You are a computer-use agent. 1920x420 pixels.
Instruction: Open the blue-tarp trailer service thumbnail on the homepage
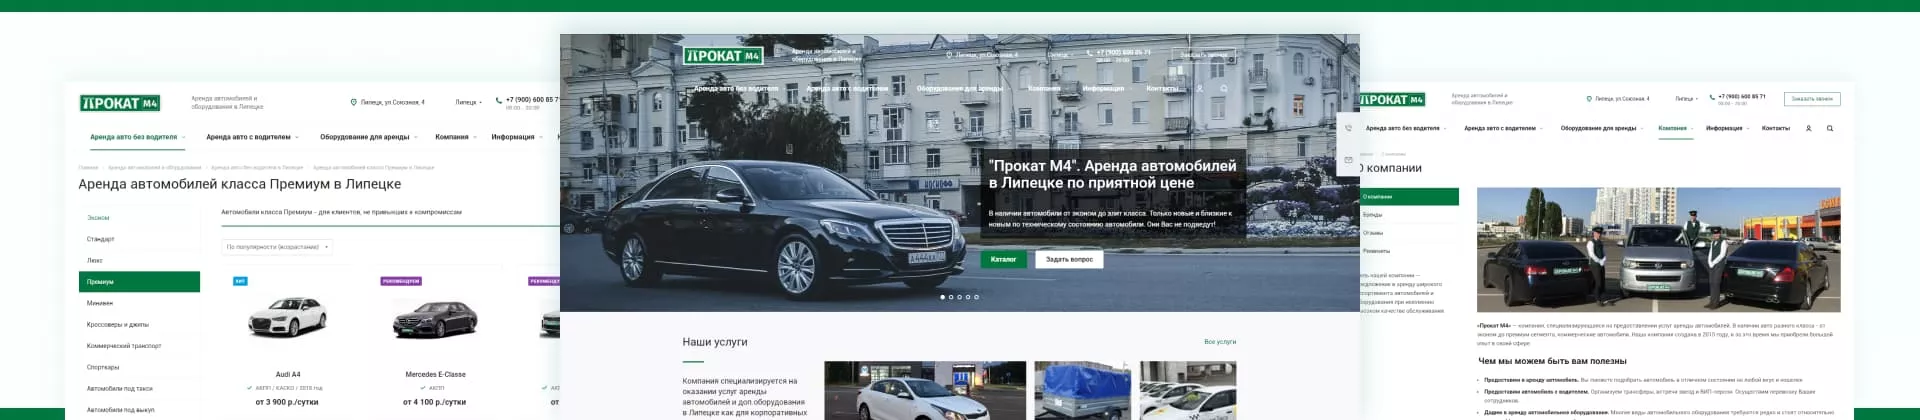pyautogui.click(x=1082, y=391)
